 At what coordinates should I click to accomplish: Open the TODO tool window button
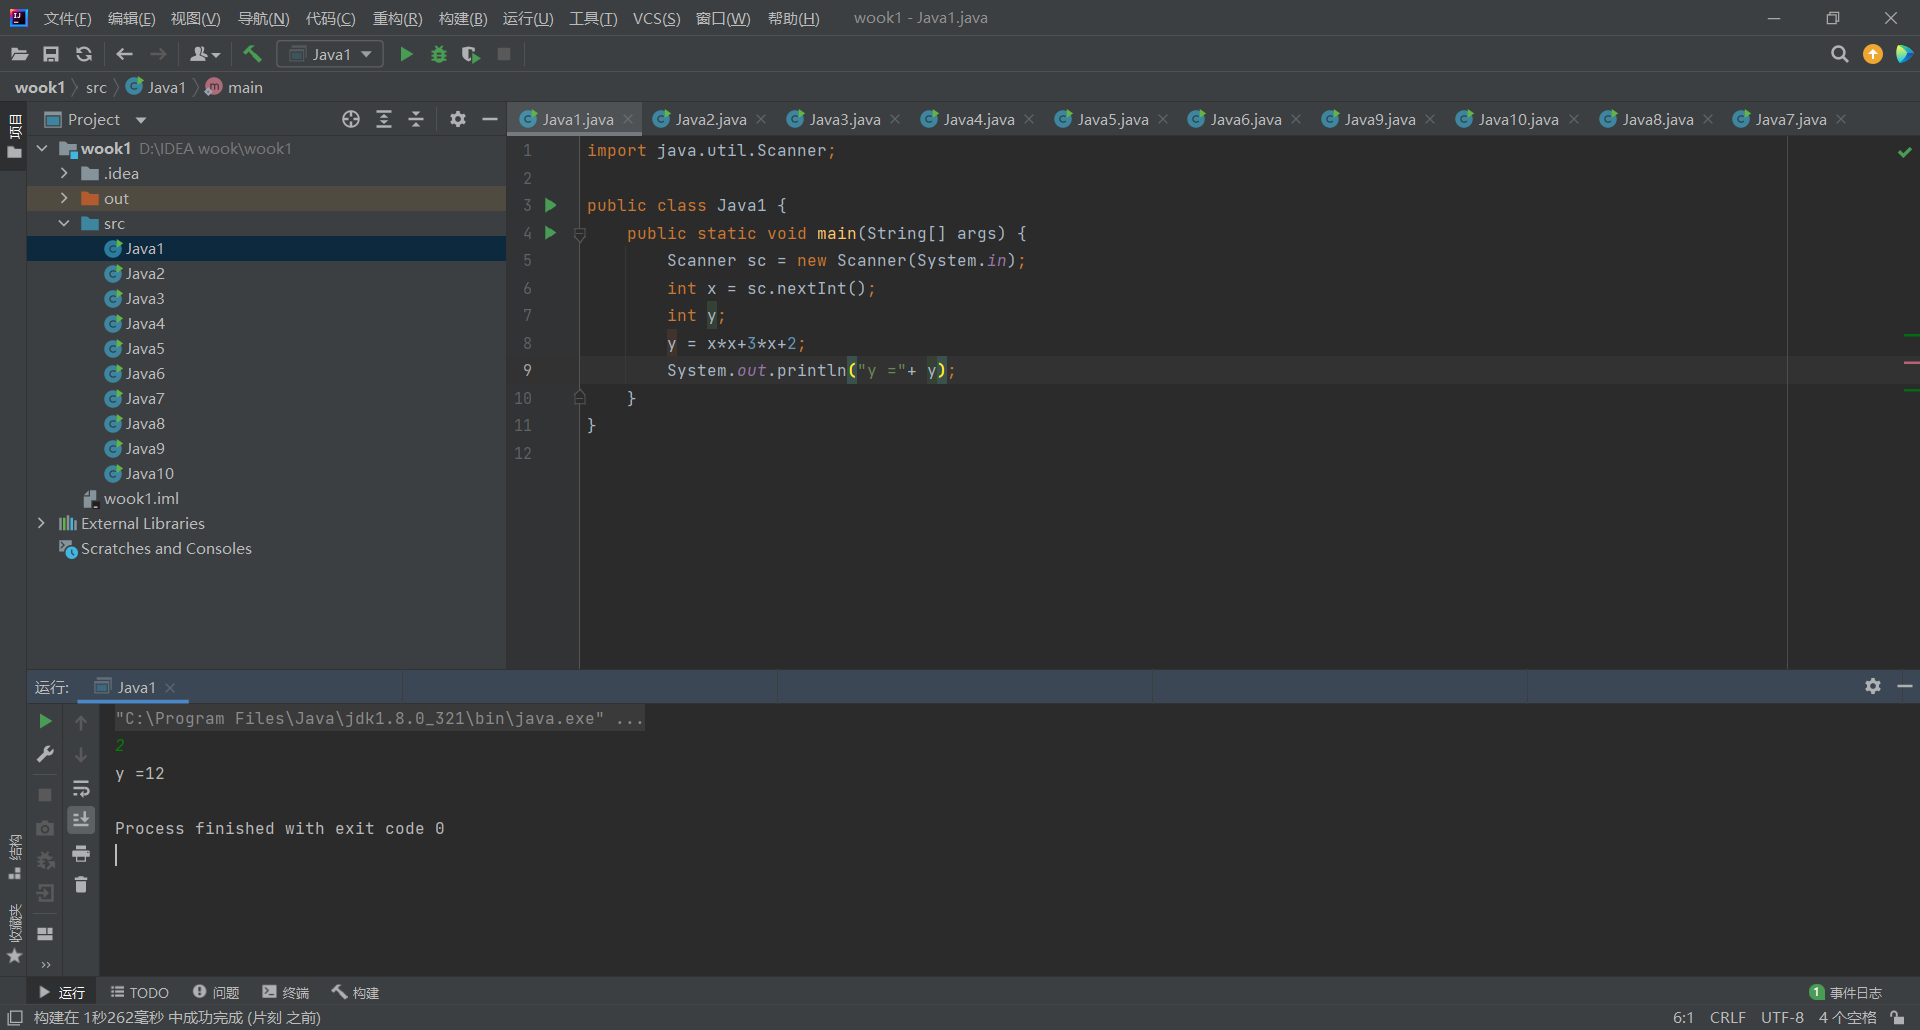pyautogui.click(x=140, y=992)
